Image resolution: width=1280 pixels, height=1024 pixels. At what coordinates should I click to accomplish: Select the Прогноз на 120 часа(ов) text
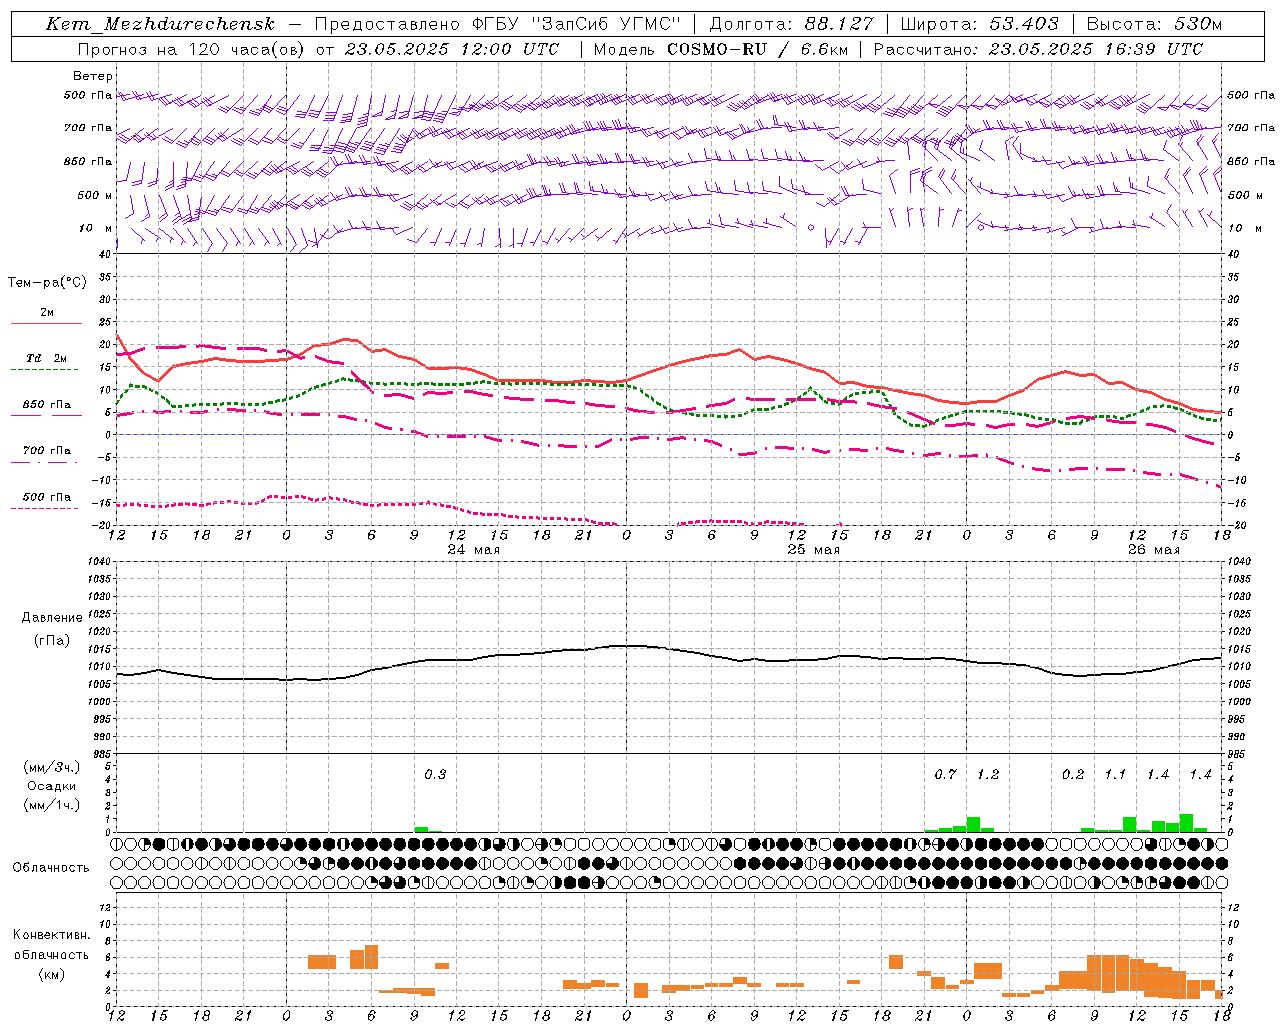(192, 49)
